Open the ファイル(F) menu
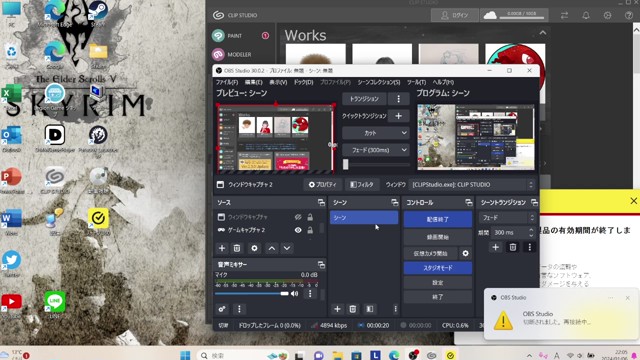640x360 pixels. click(x=227, y=82)
